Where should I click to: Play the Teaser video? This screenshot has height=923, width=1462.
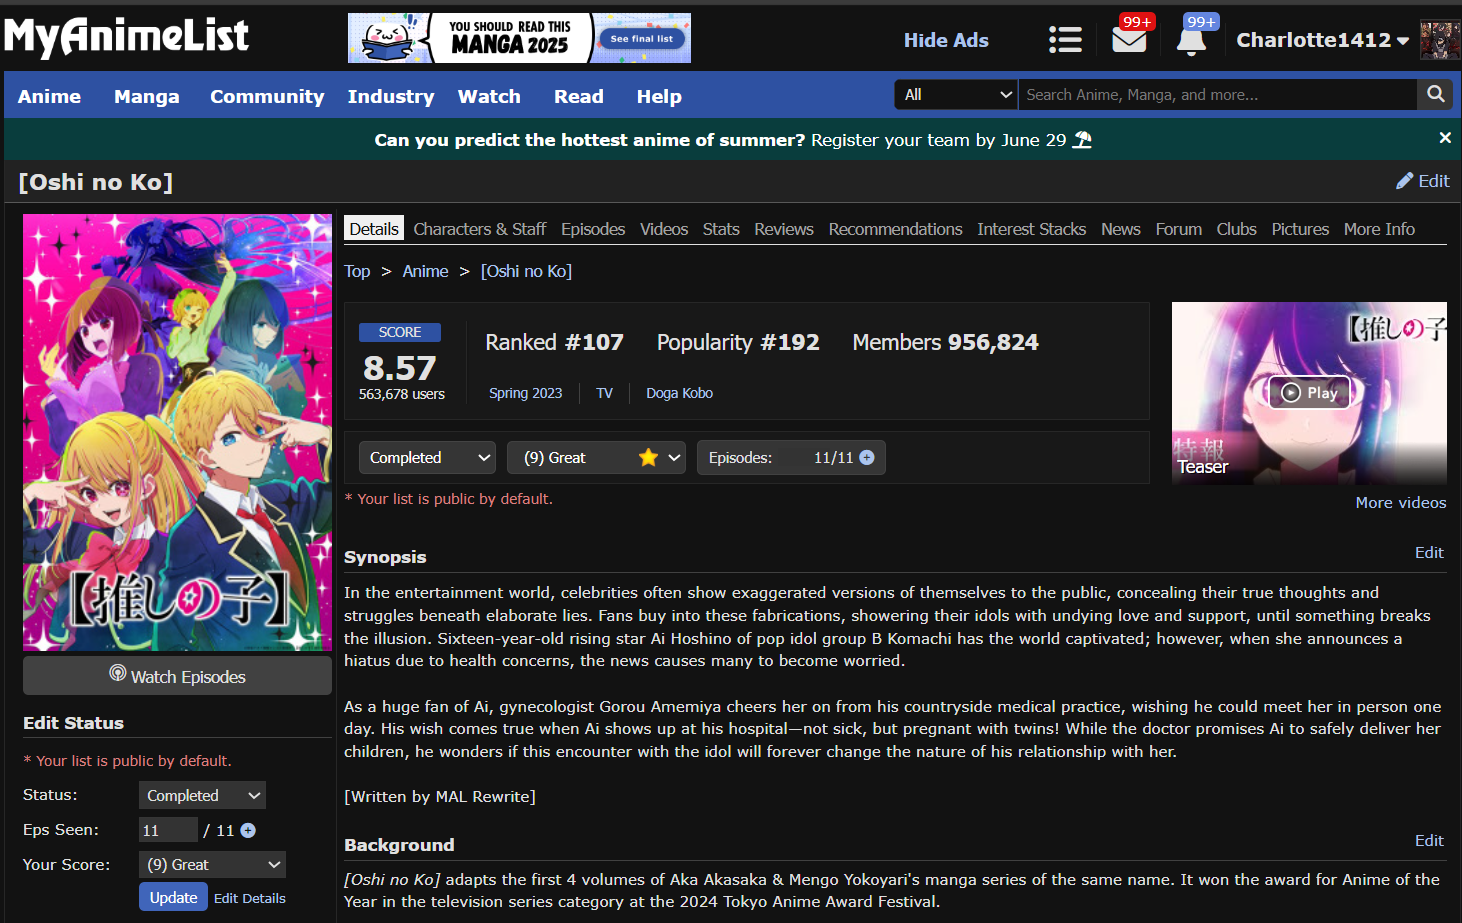[x=1309, y=393]
